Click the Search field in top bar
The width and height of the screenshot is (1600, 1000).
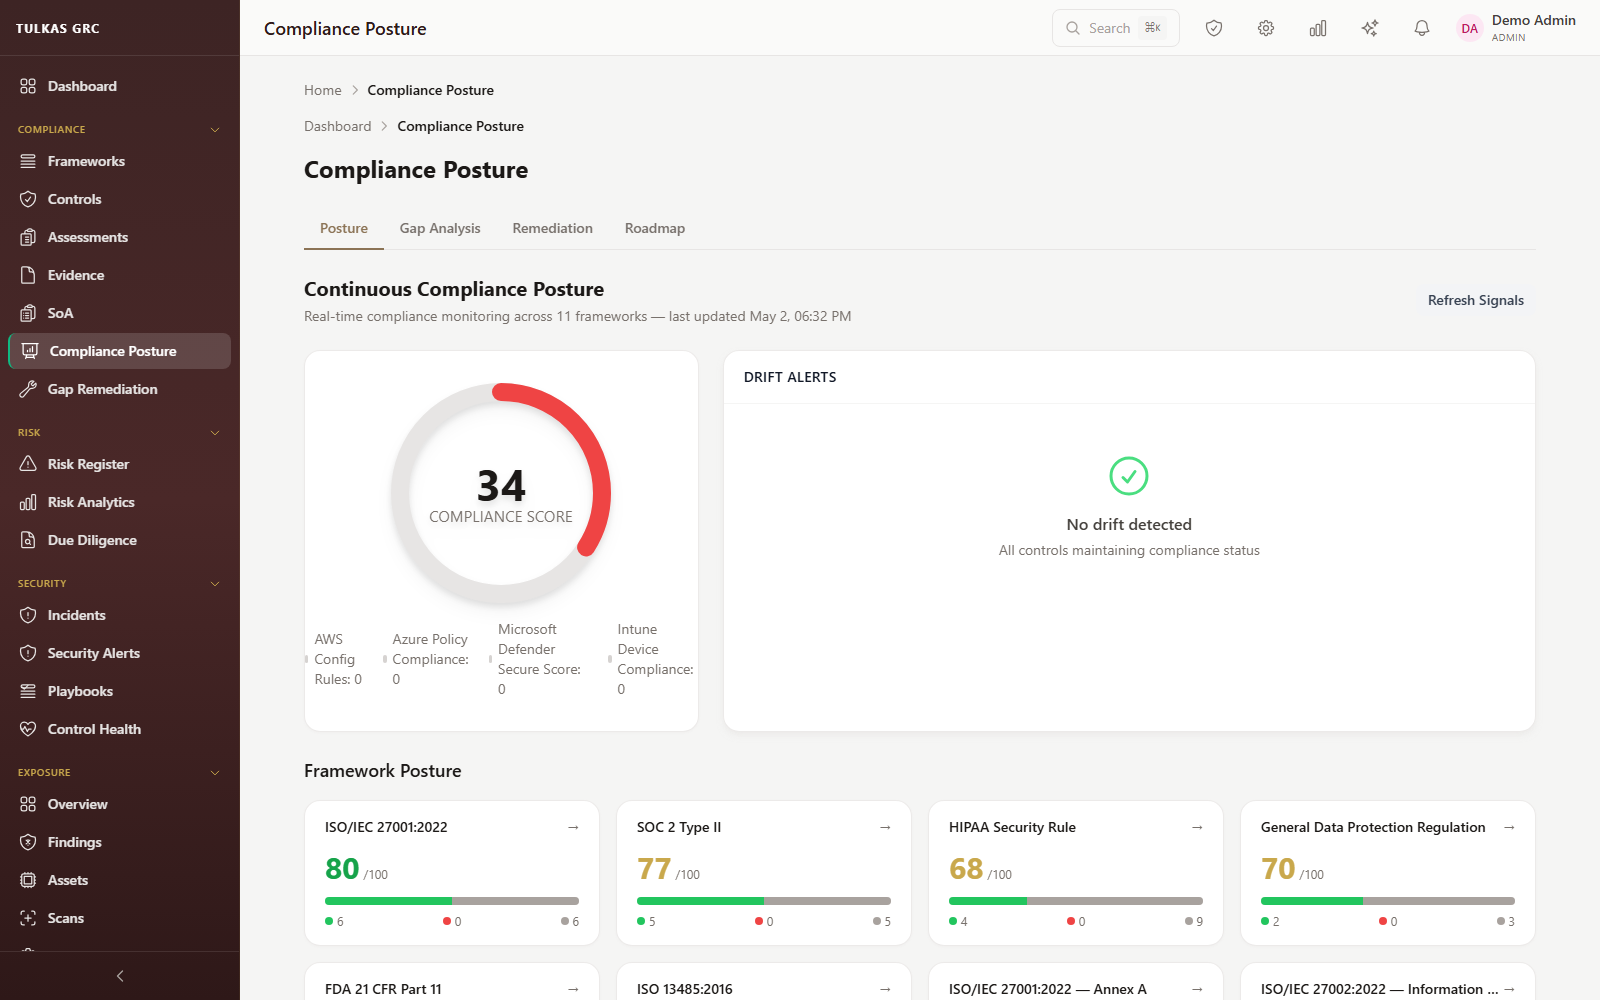click(x=1116, y=28)
